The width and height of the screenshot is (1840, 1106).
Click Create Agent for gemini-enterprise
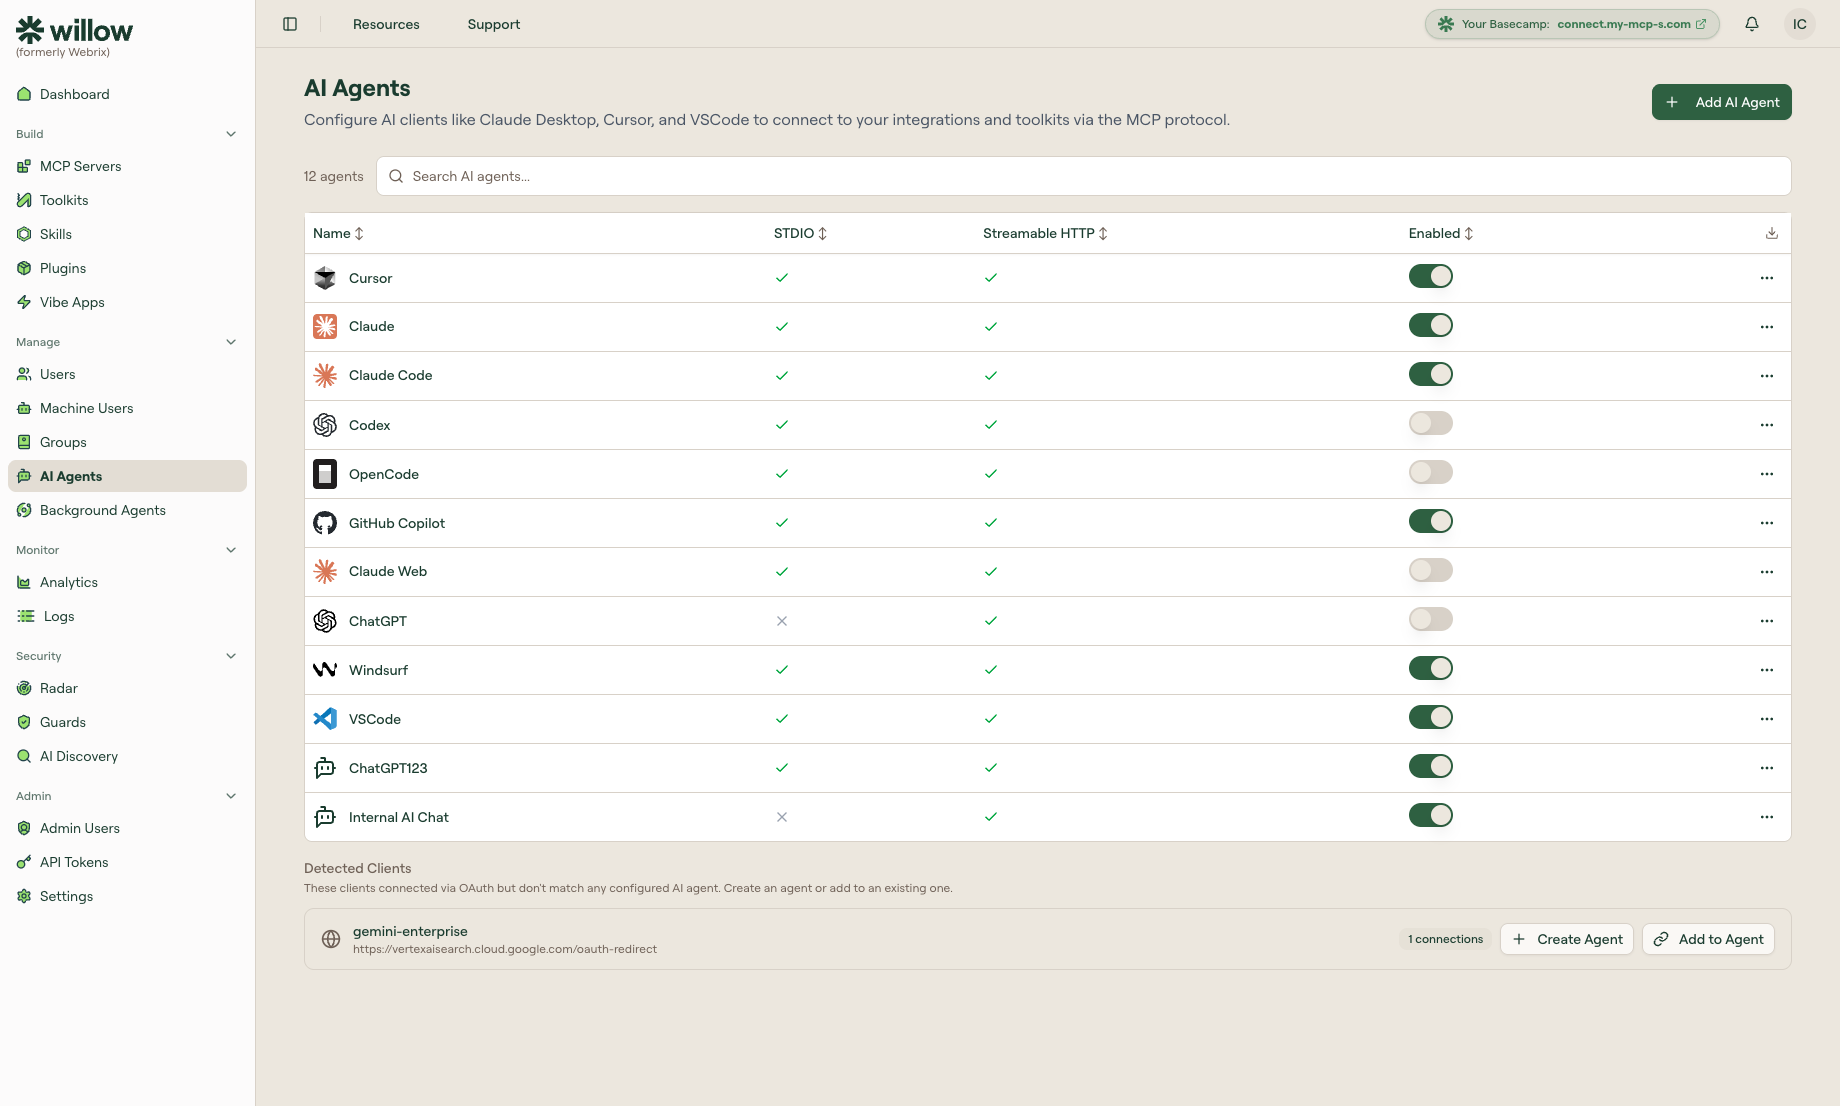click(x=1567, y=939)
